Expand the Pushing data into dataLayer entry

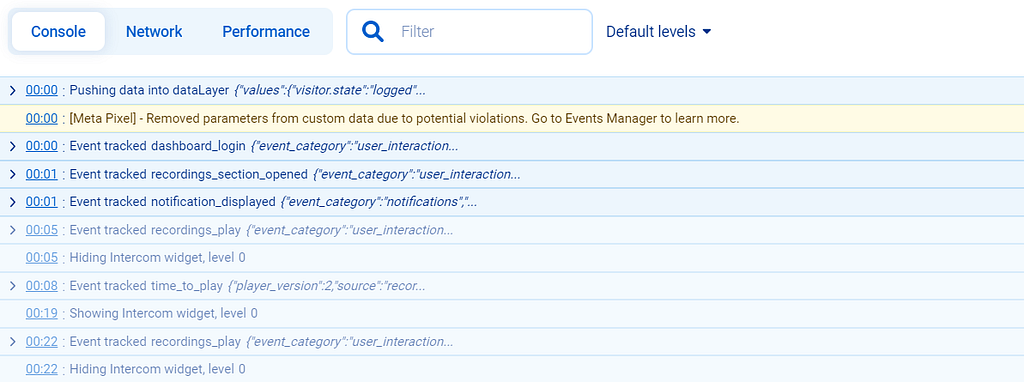[12, 91]
